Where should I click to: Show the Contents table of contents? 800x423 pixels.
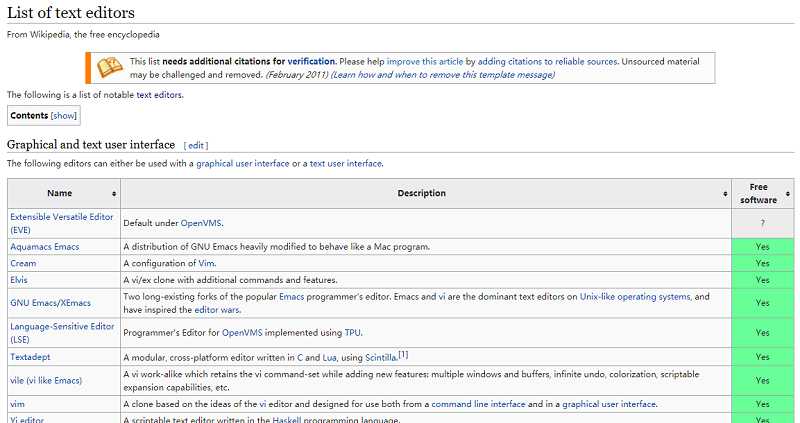(x=63, y=116)
